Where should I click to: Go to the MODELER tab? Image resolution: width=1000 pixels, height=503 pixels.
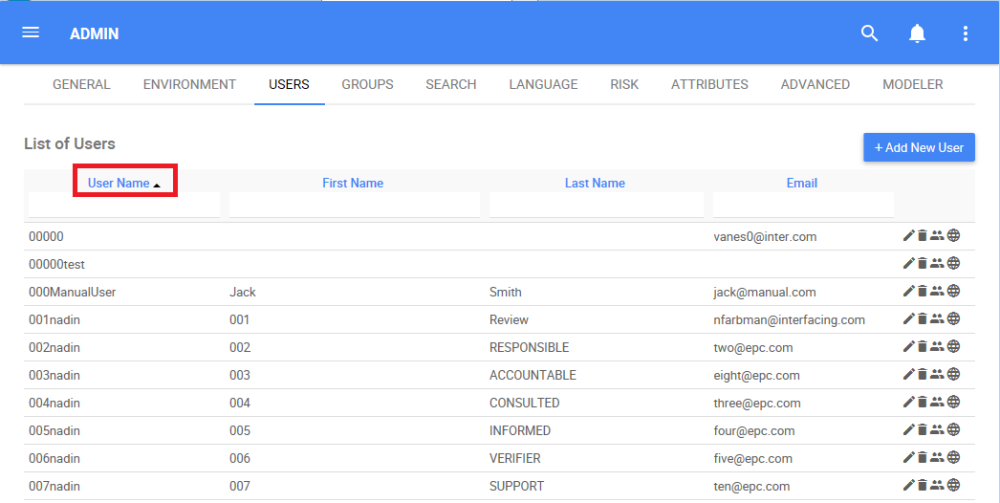[912, 85]
